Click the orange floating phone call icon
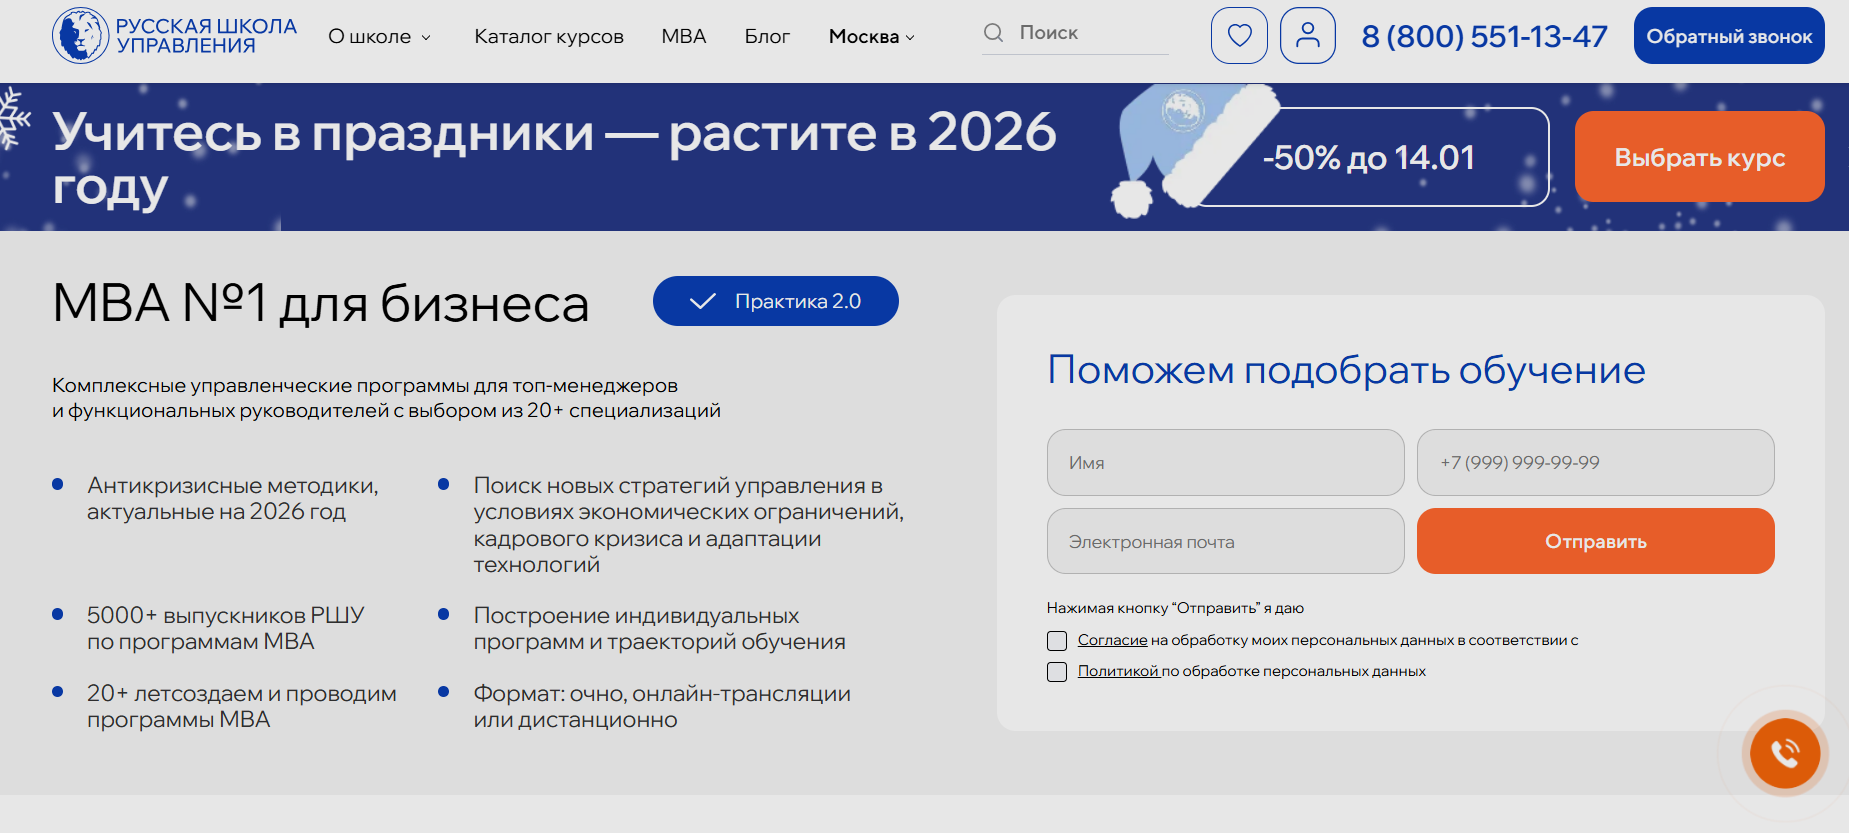The width and height of the screenshot is (1849, 833). 1784,753
